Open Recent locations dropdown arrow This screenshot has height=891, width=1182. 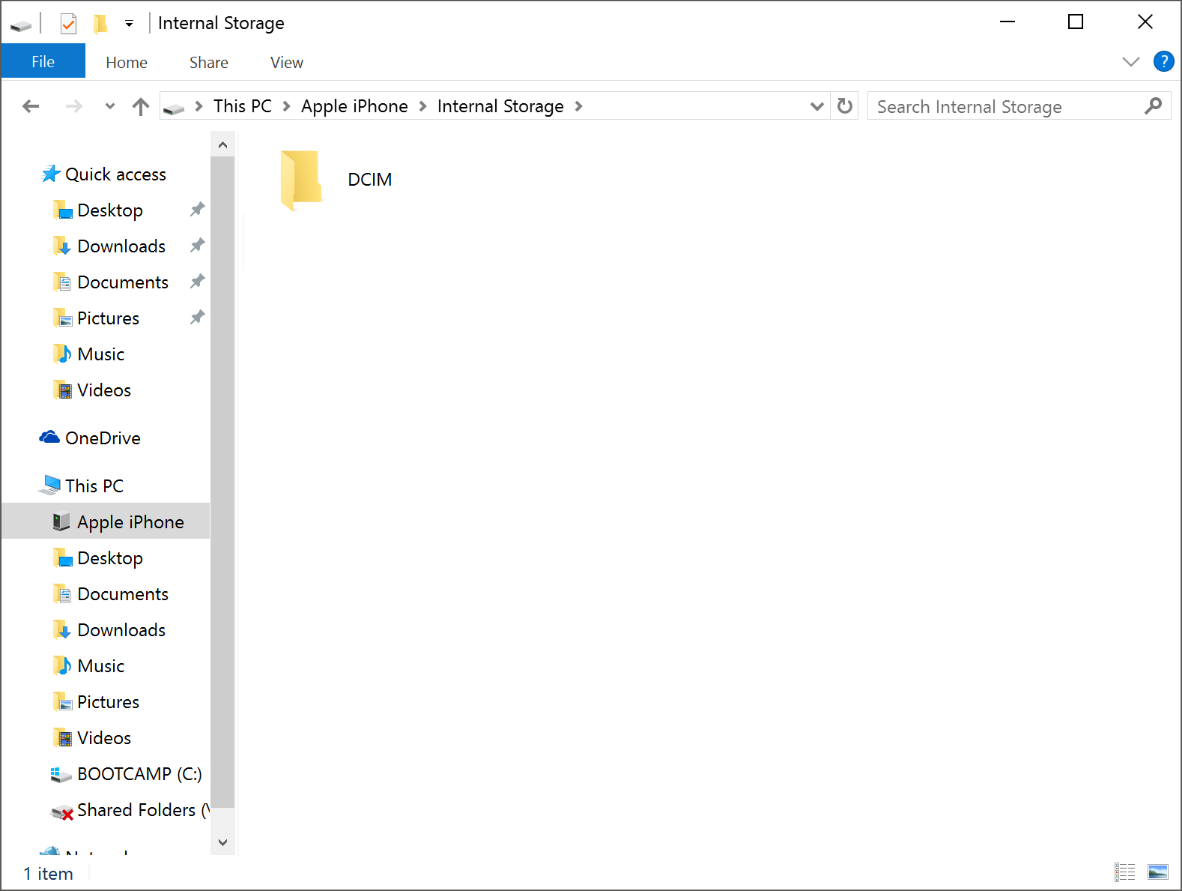click(110, 107)
